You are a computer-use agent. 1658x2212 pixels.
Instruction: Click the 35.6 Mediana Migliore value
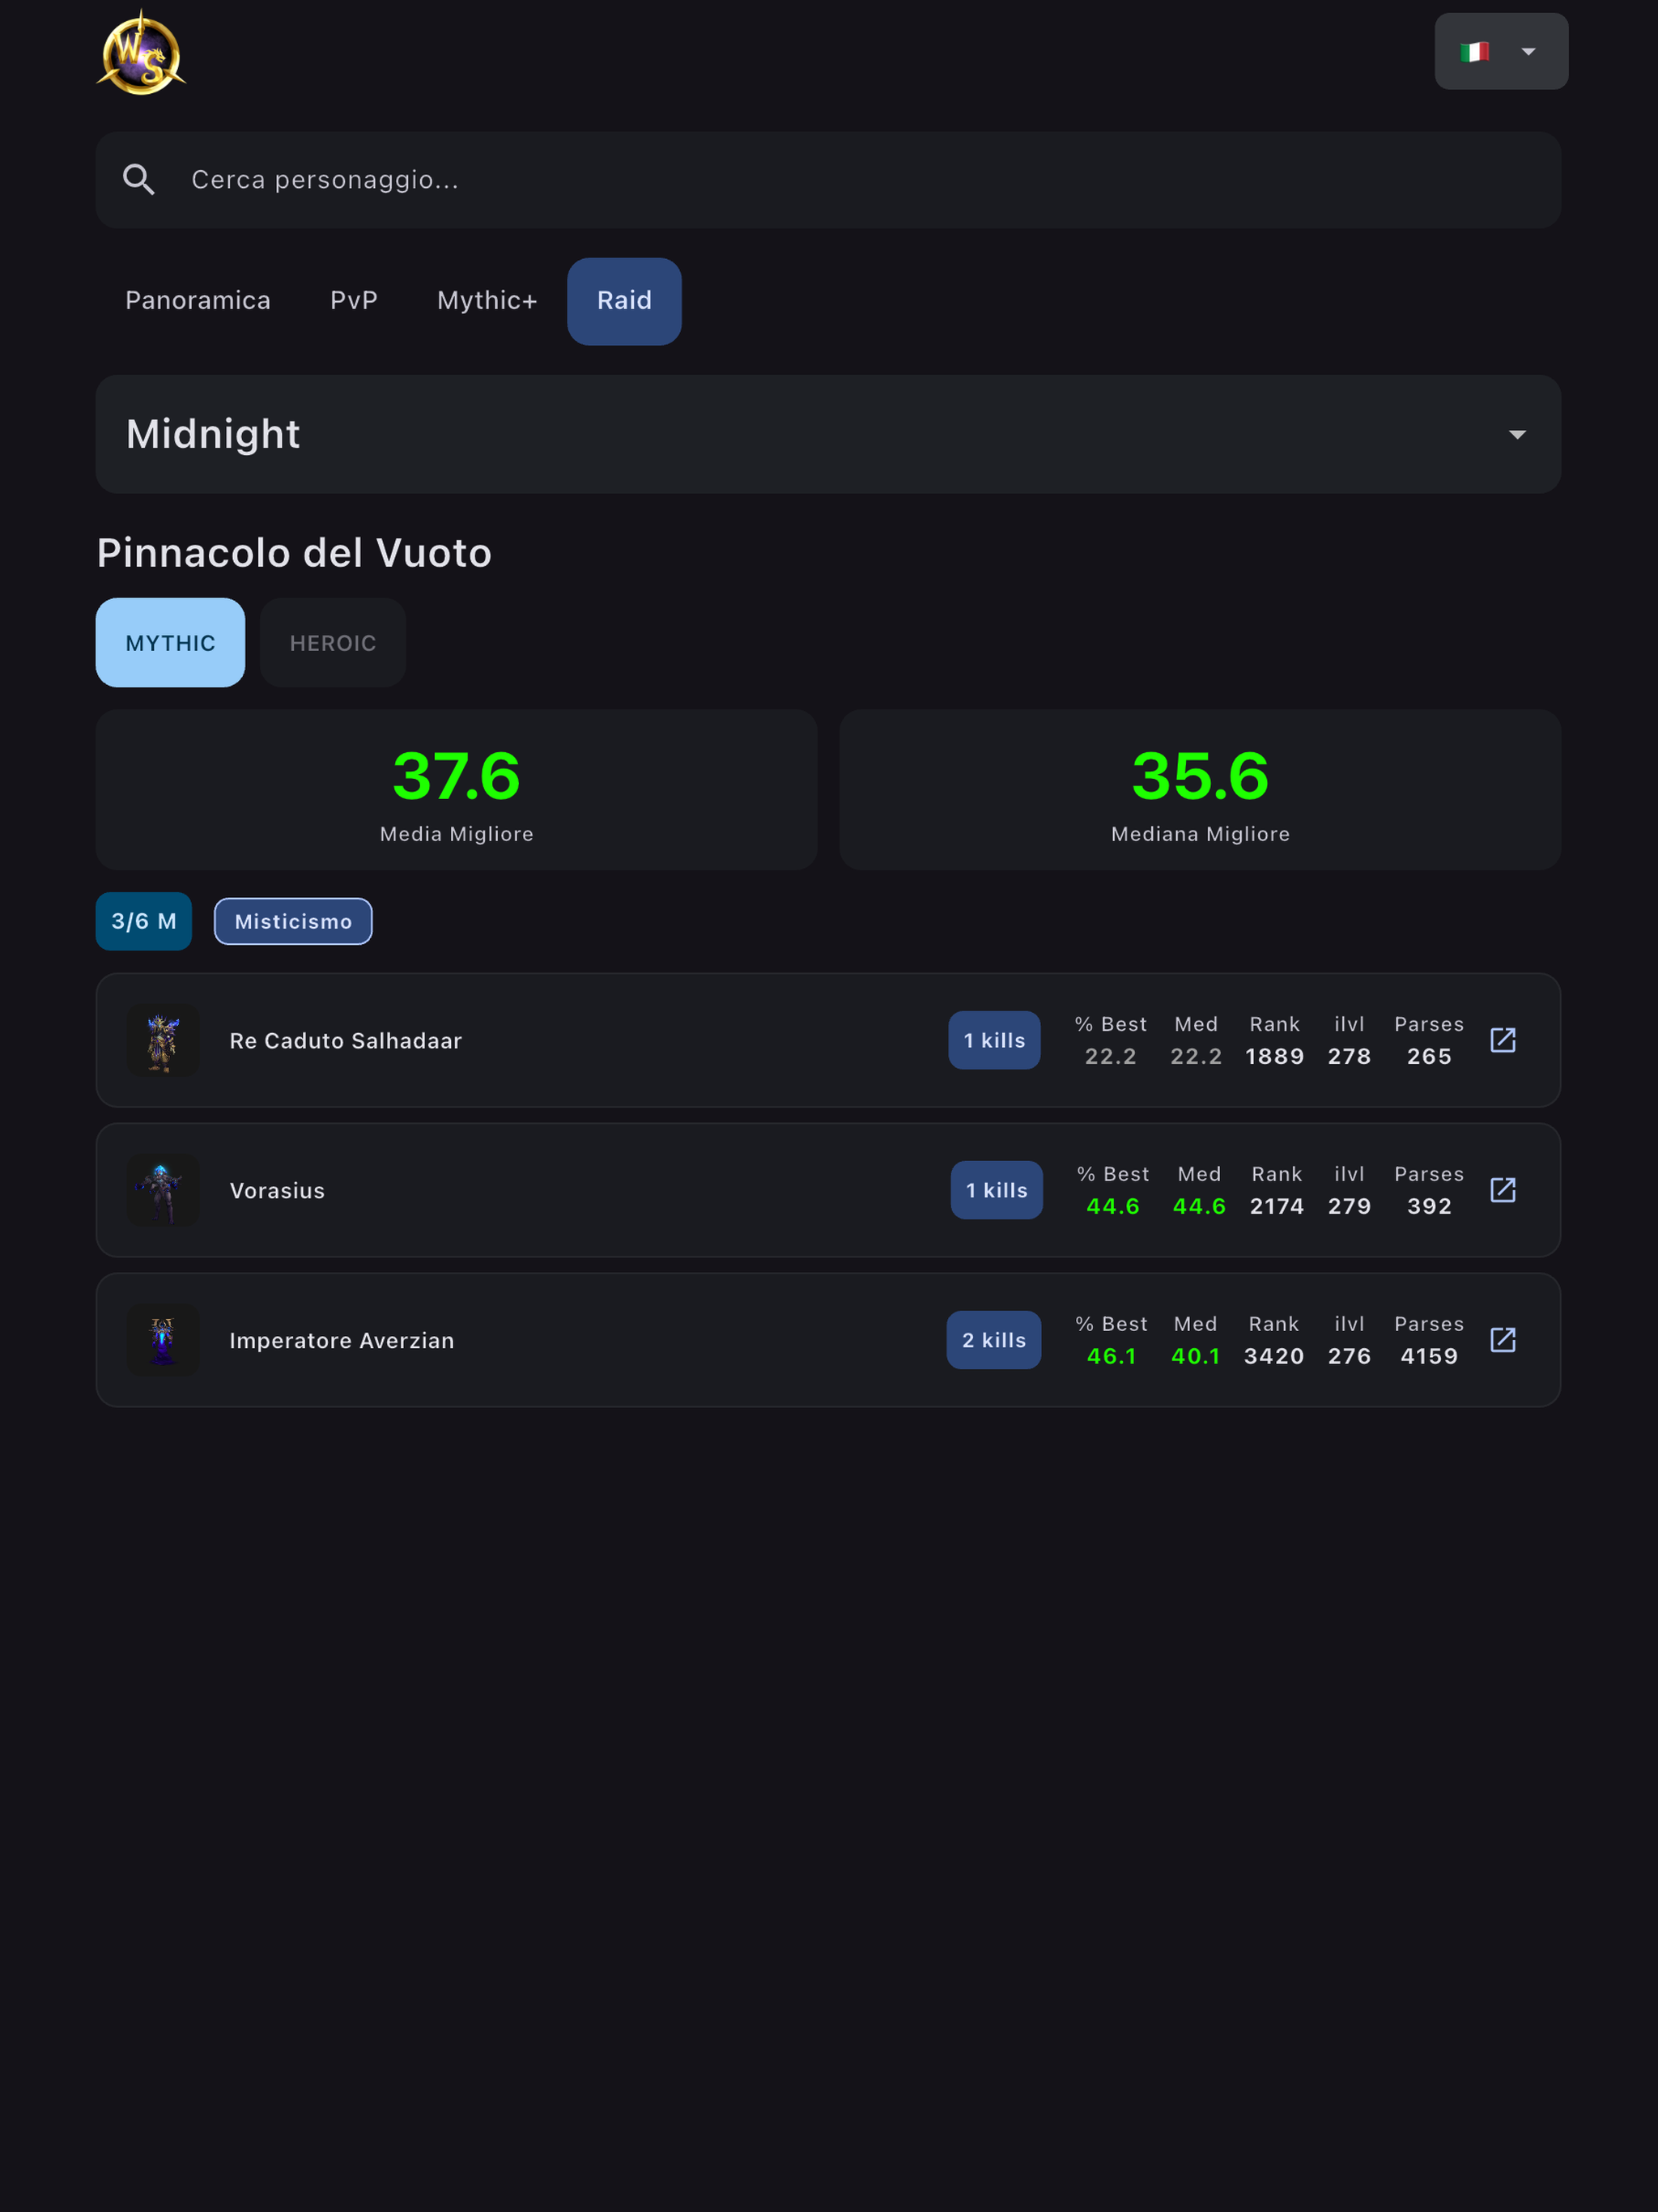click(1200, 776)
